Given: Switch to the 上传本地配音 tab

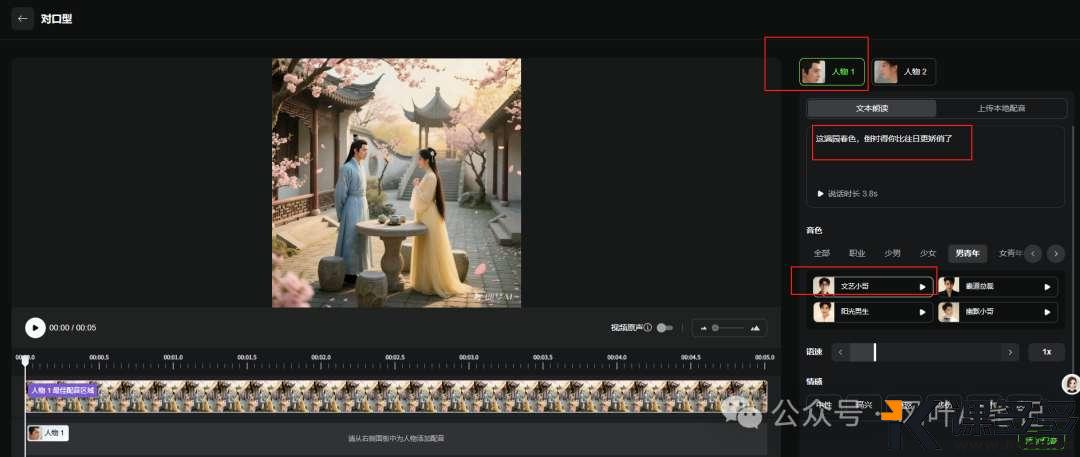Looking at the screenshot, I should click(1000, 108).
